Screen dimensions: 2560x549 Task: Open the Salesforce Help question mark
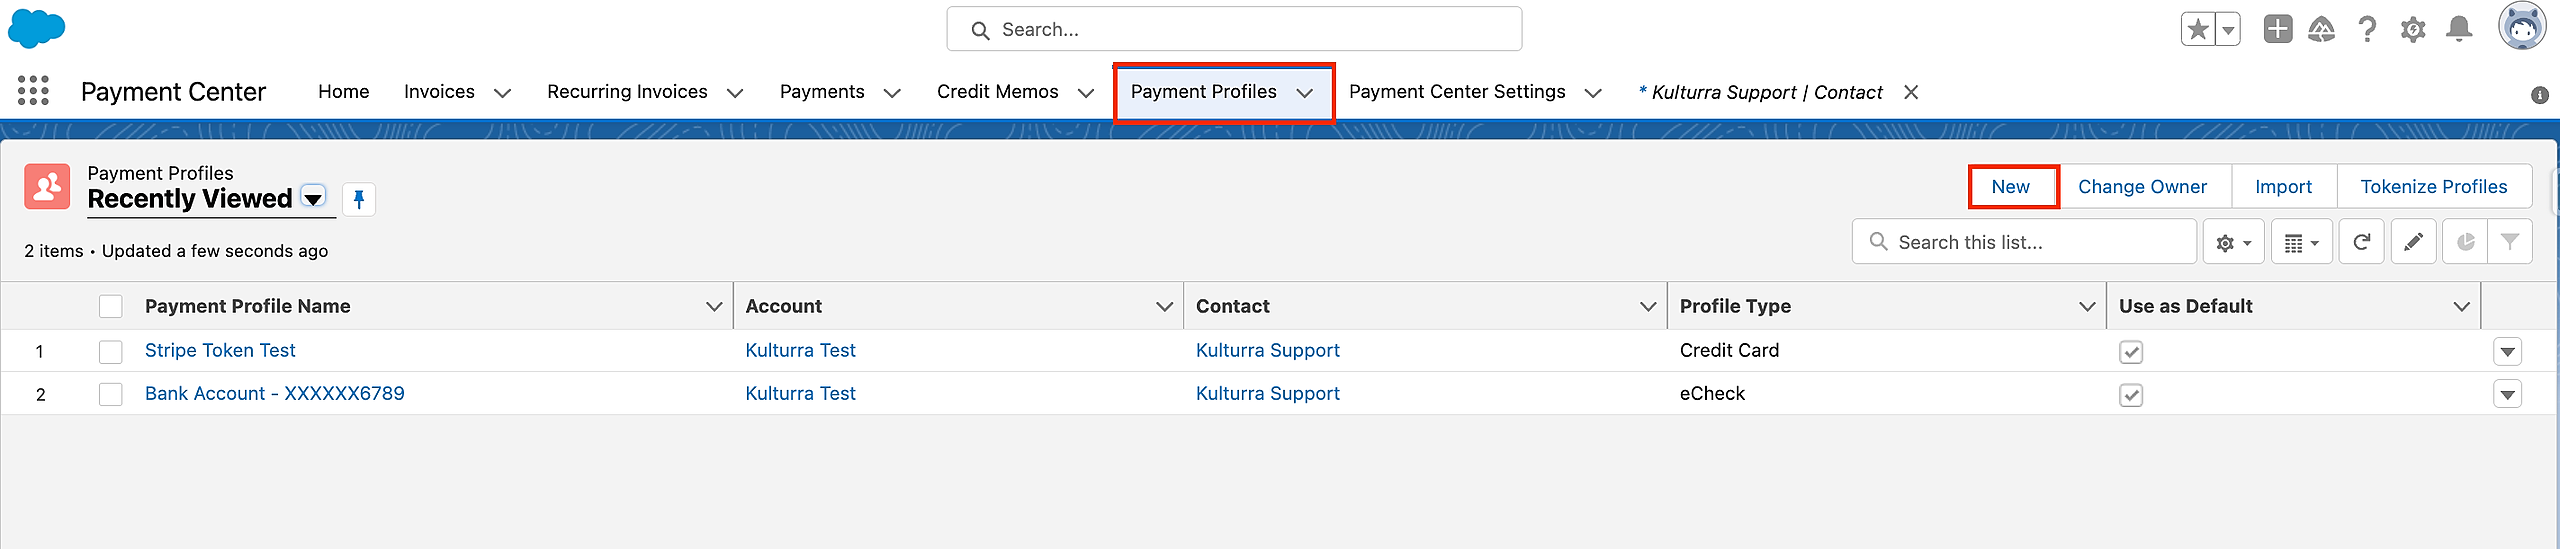coord(2367,29)
